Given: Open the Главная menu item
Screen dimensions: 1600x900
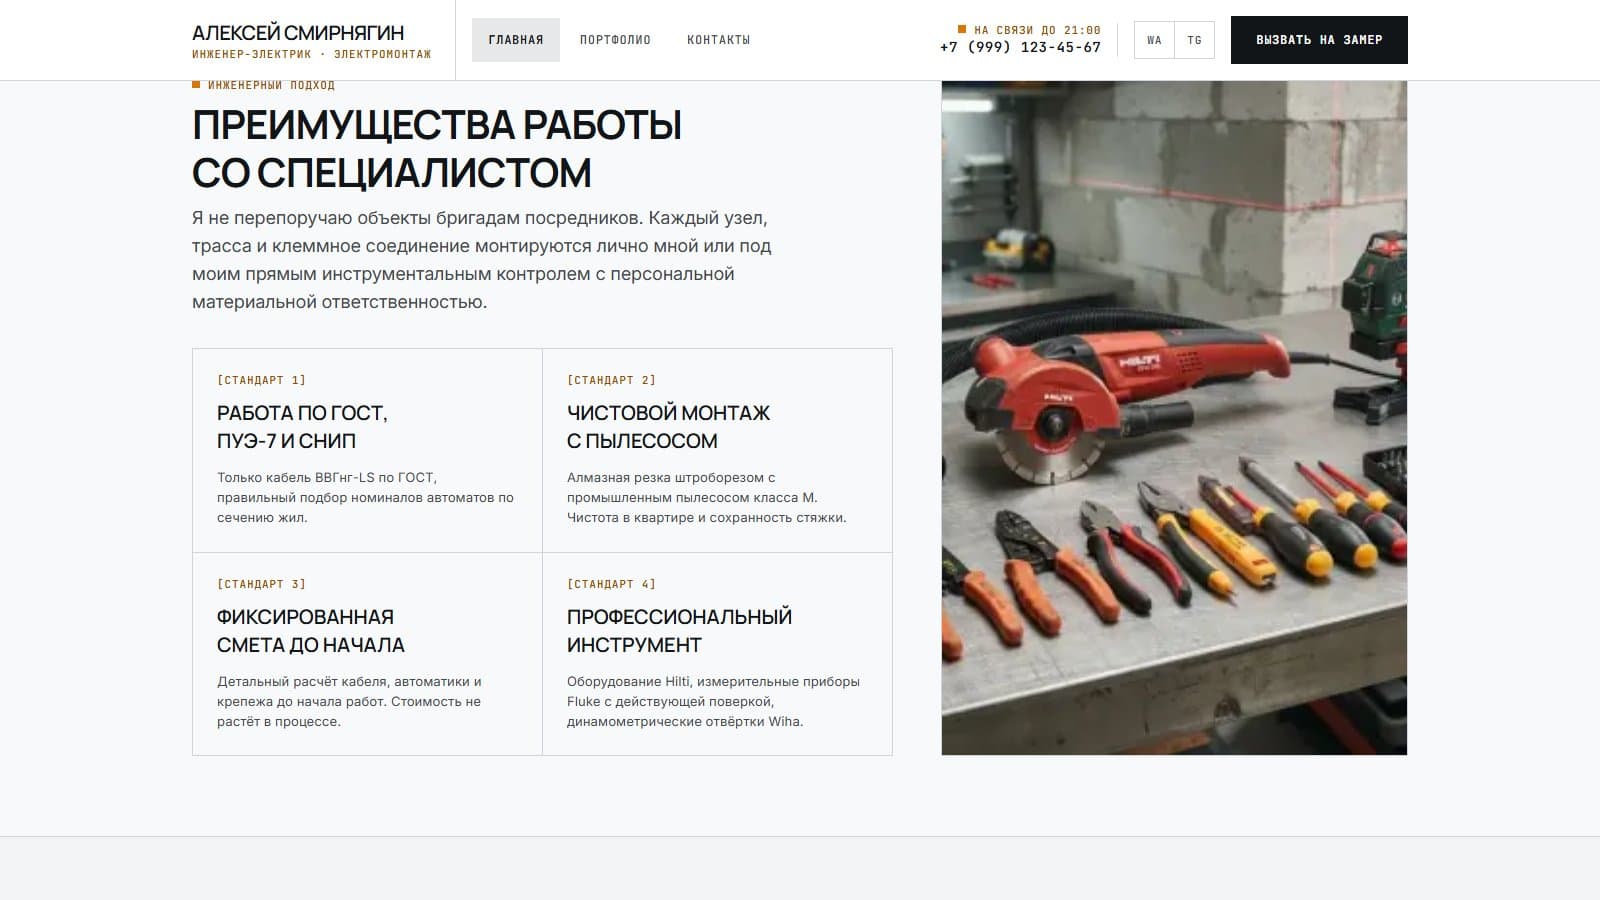Looking at the screenshot, I should [516, 40].
